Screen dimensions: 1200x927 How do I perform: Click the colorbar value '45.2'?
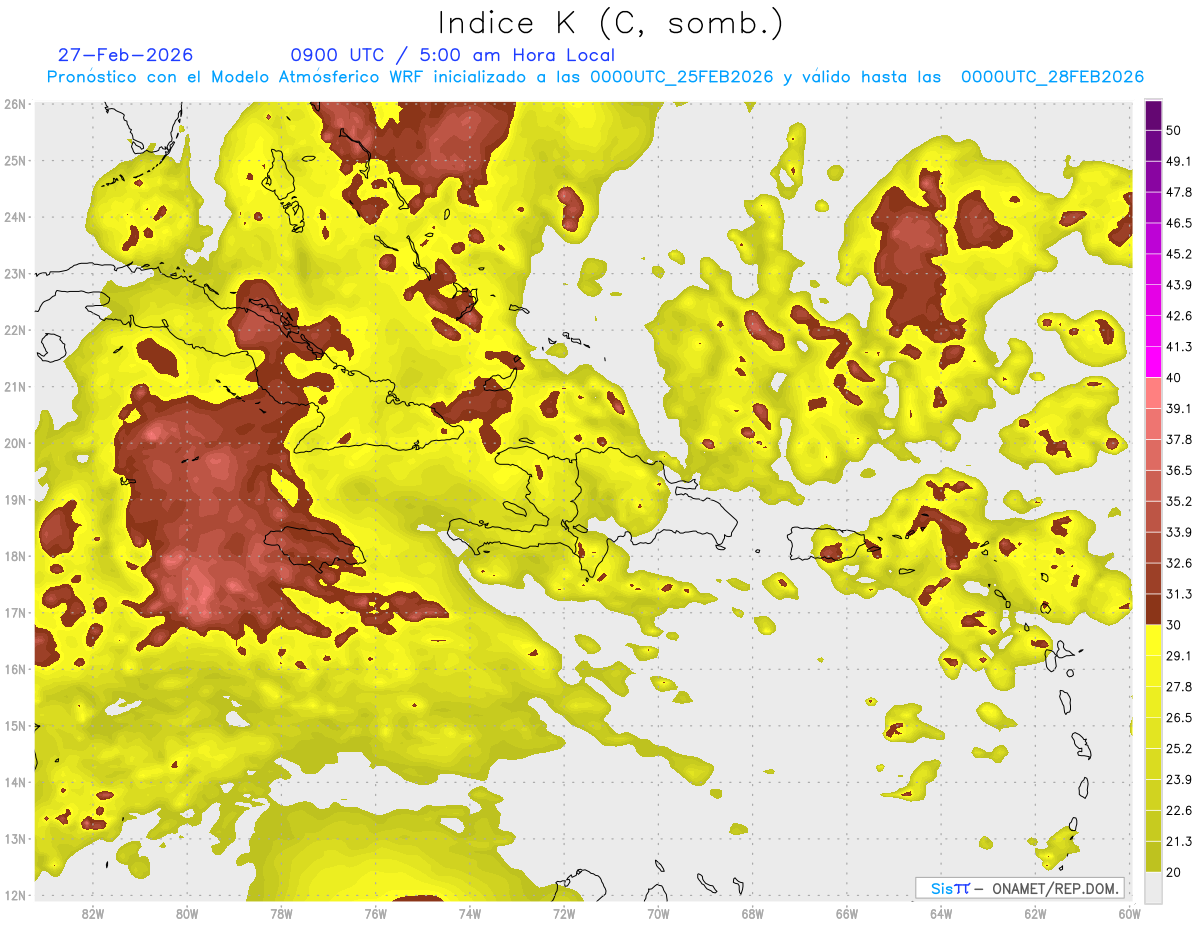(1178, 254)
